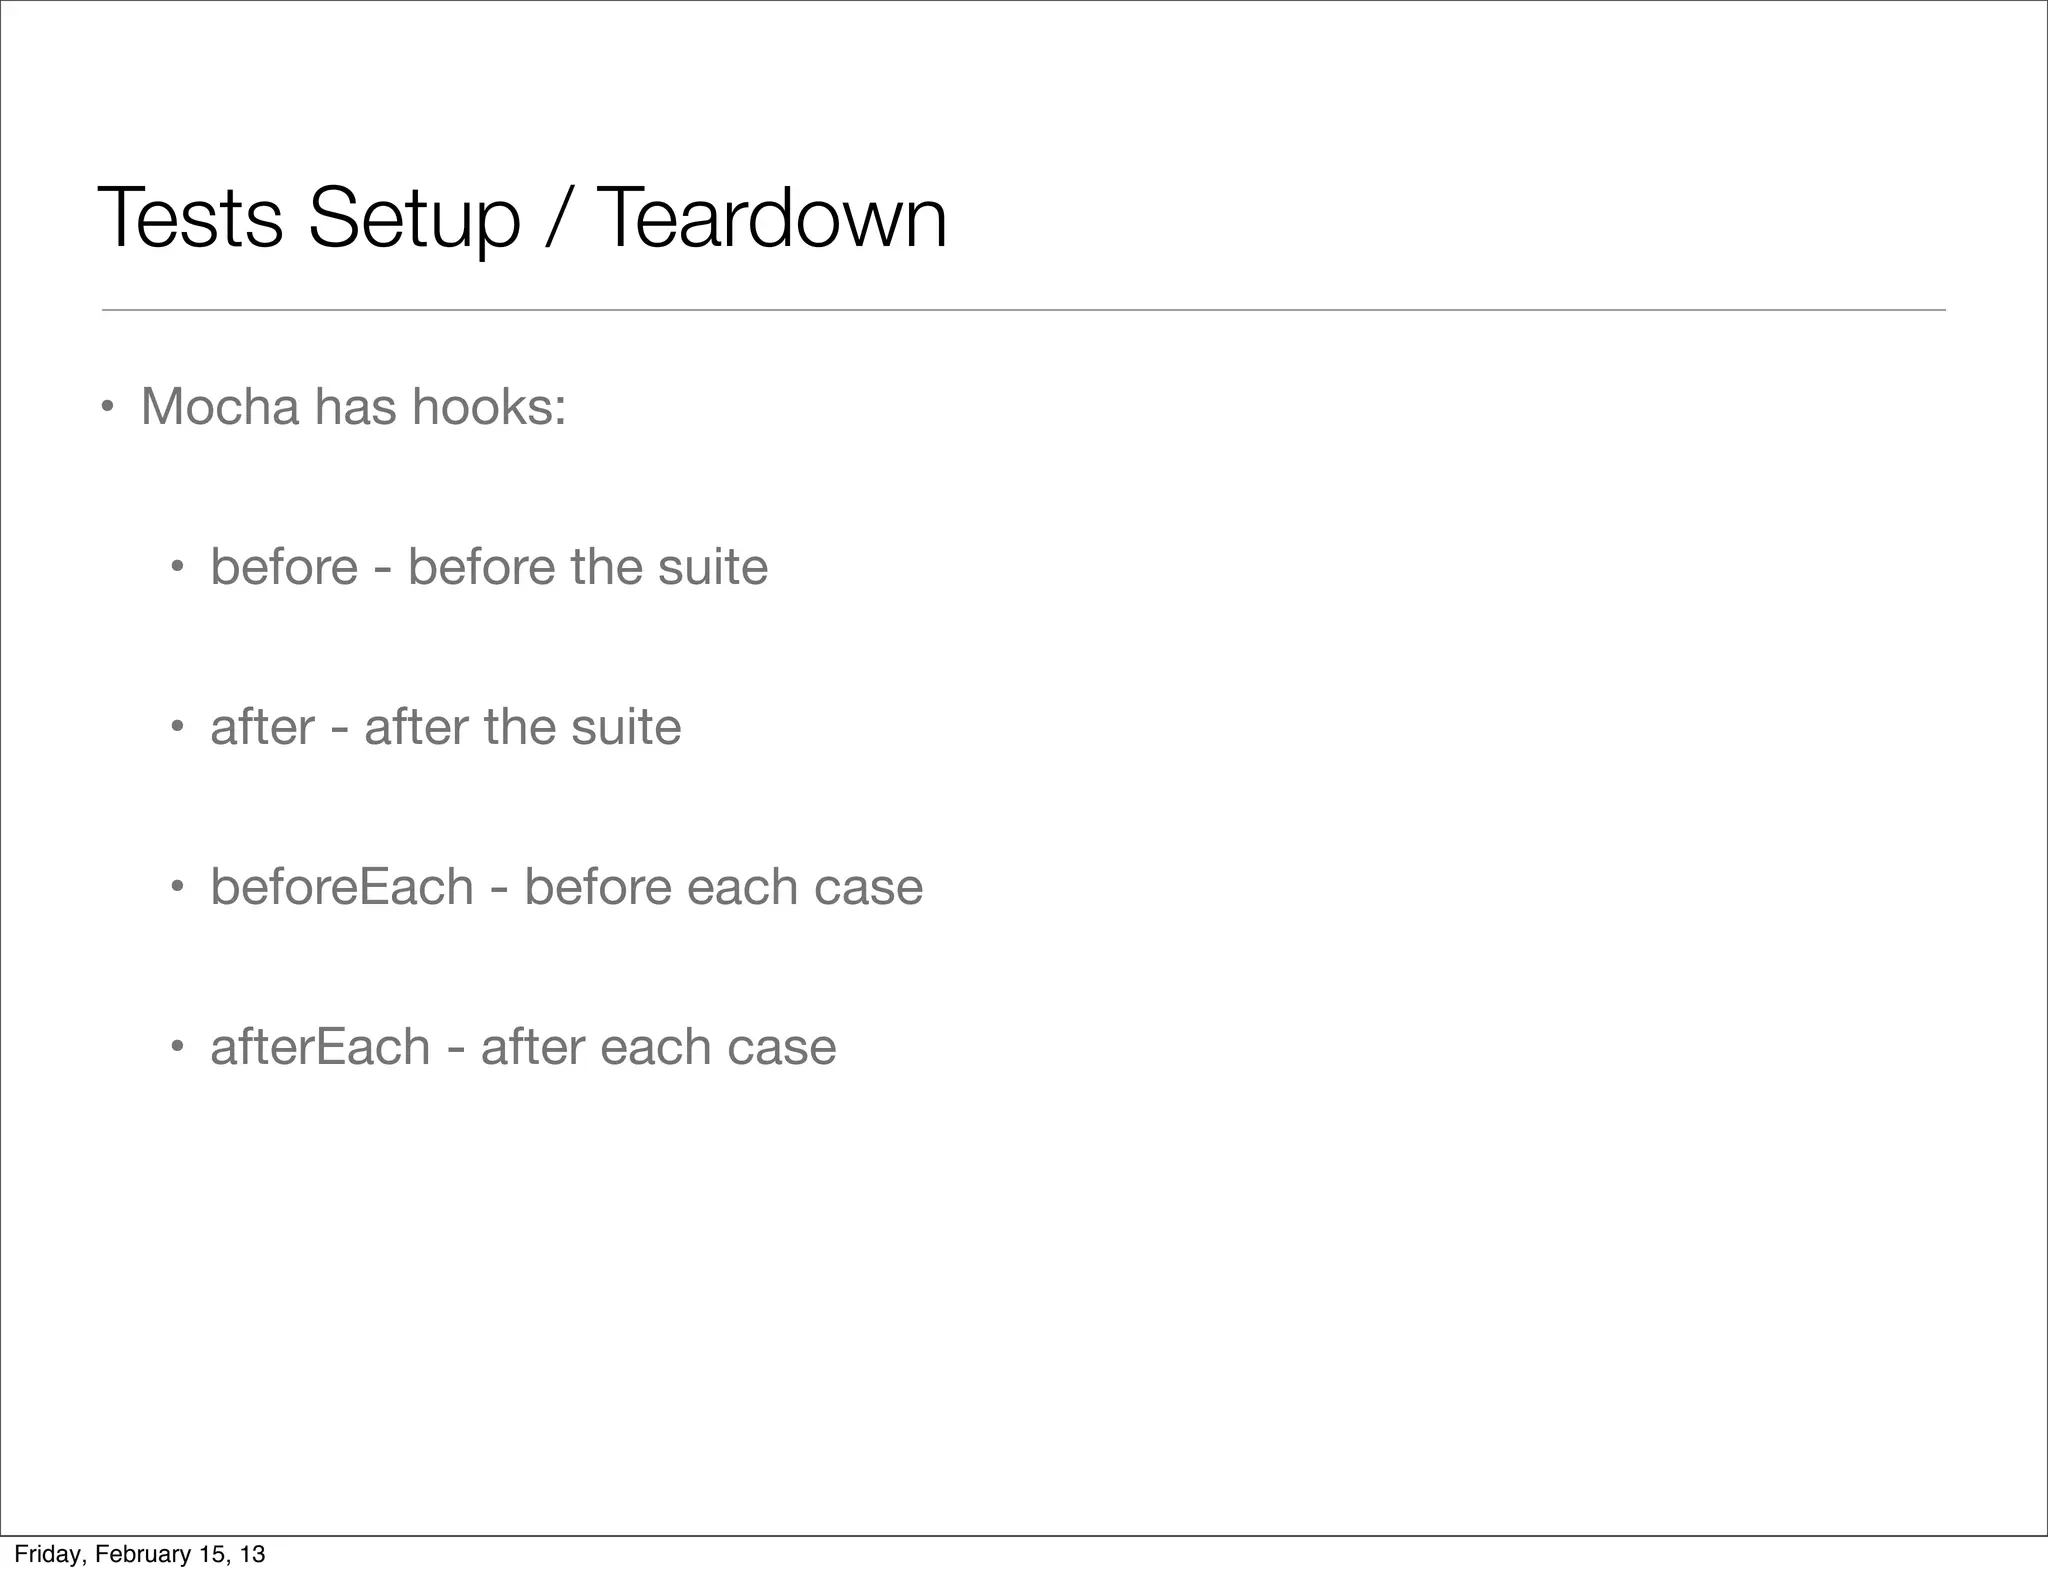Click the phrase "after each case"
This screenshot has width=2048, height=1576.
[x=658, y=1047]
